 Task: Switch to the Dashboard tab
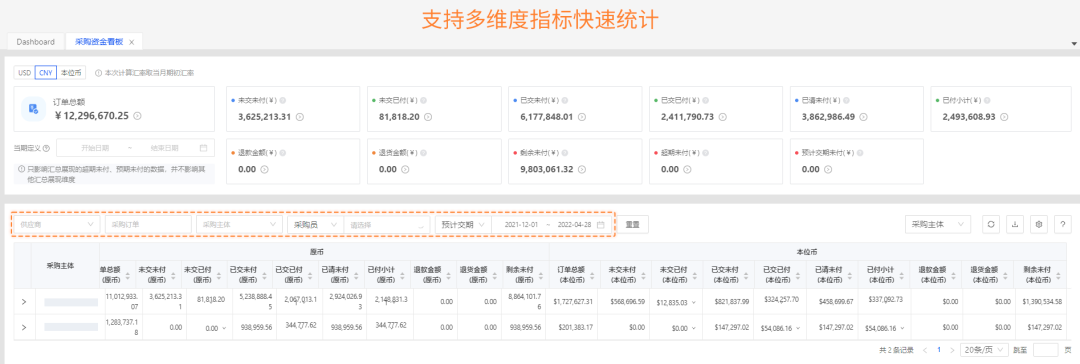click(35, 42)
